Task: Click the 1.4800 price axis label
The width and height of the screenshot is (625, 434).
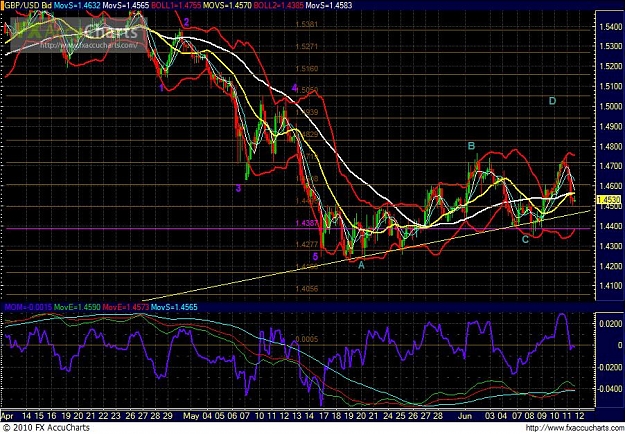Action: (610, 146)
